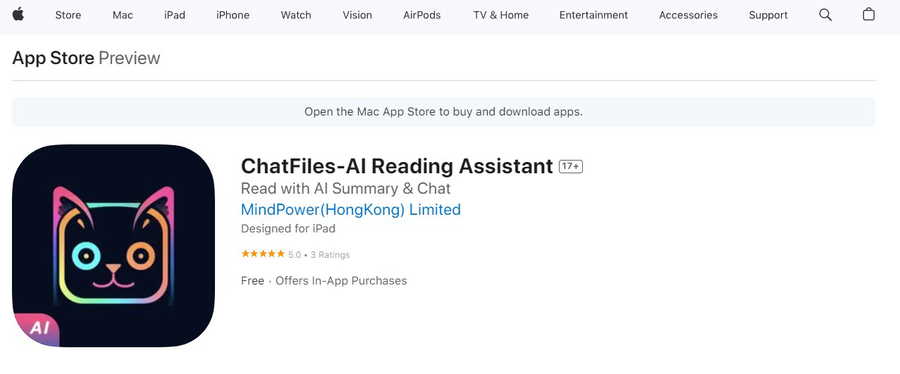Viewport: 900px width, 374px height.
Task: Click the 17+ age rating badge
Action: (x=571, y=166)
